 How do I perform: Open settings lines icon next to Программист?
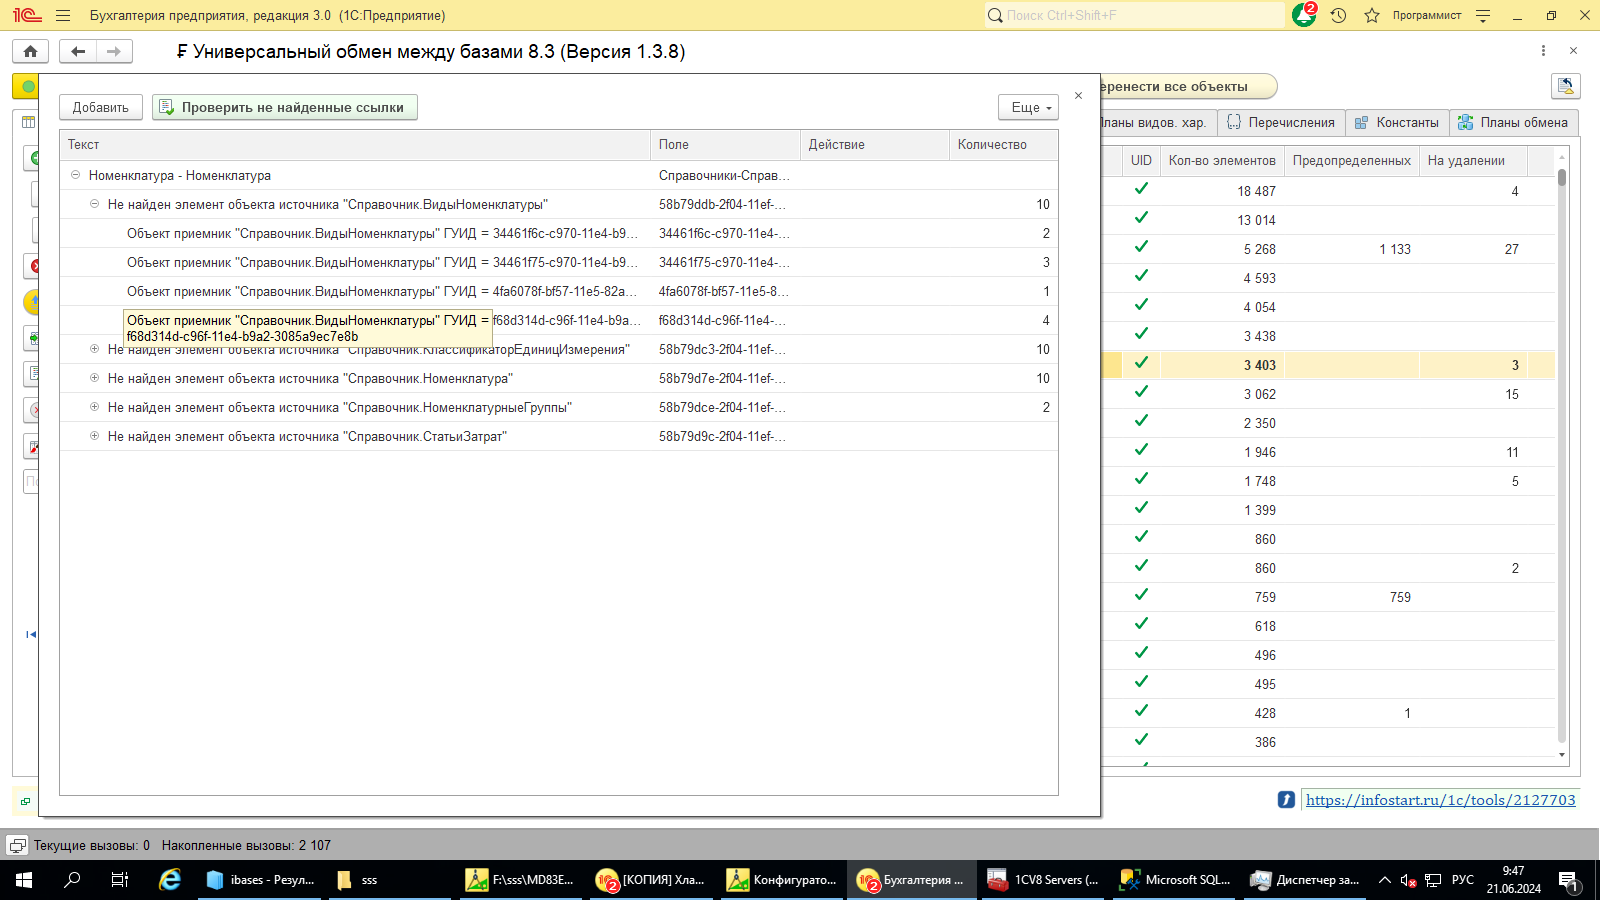coord(1483,15)
